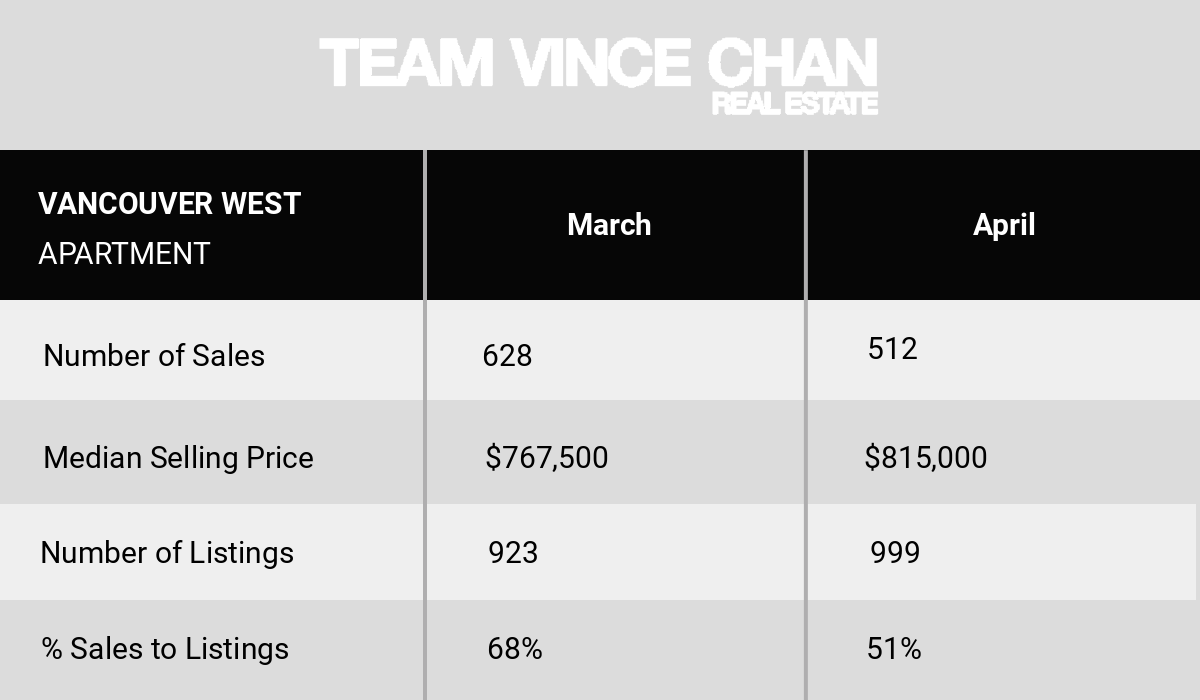The height and width of the screenshot is (700, 1200).
Task: Select the April ratio 51%
Action: 894,649
